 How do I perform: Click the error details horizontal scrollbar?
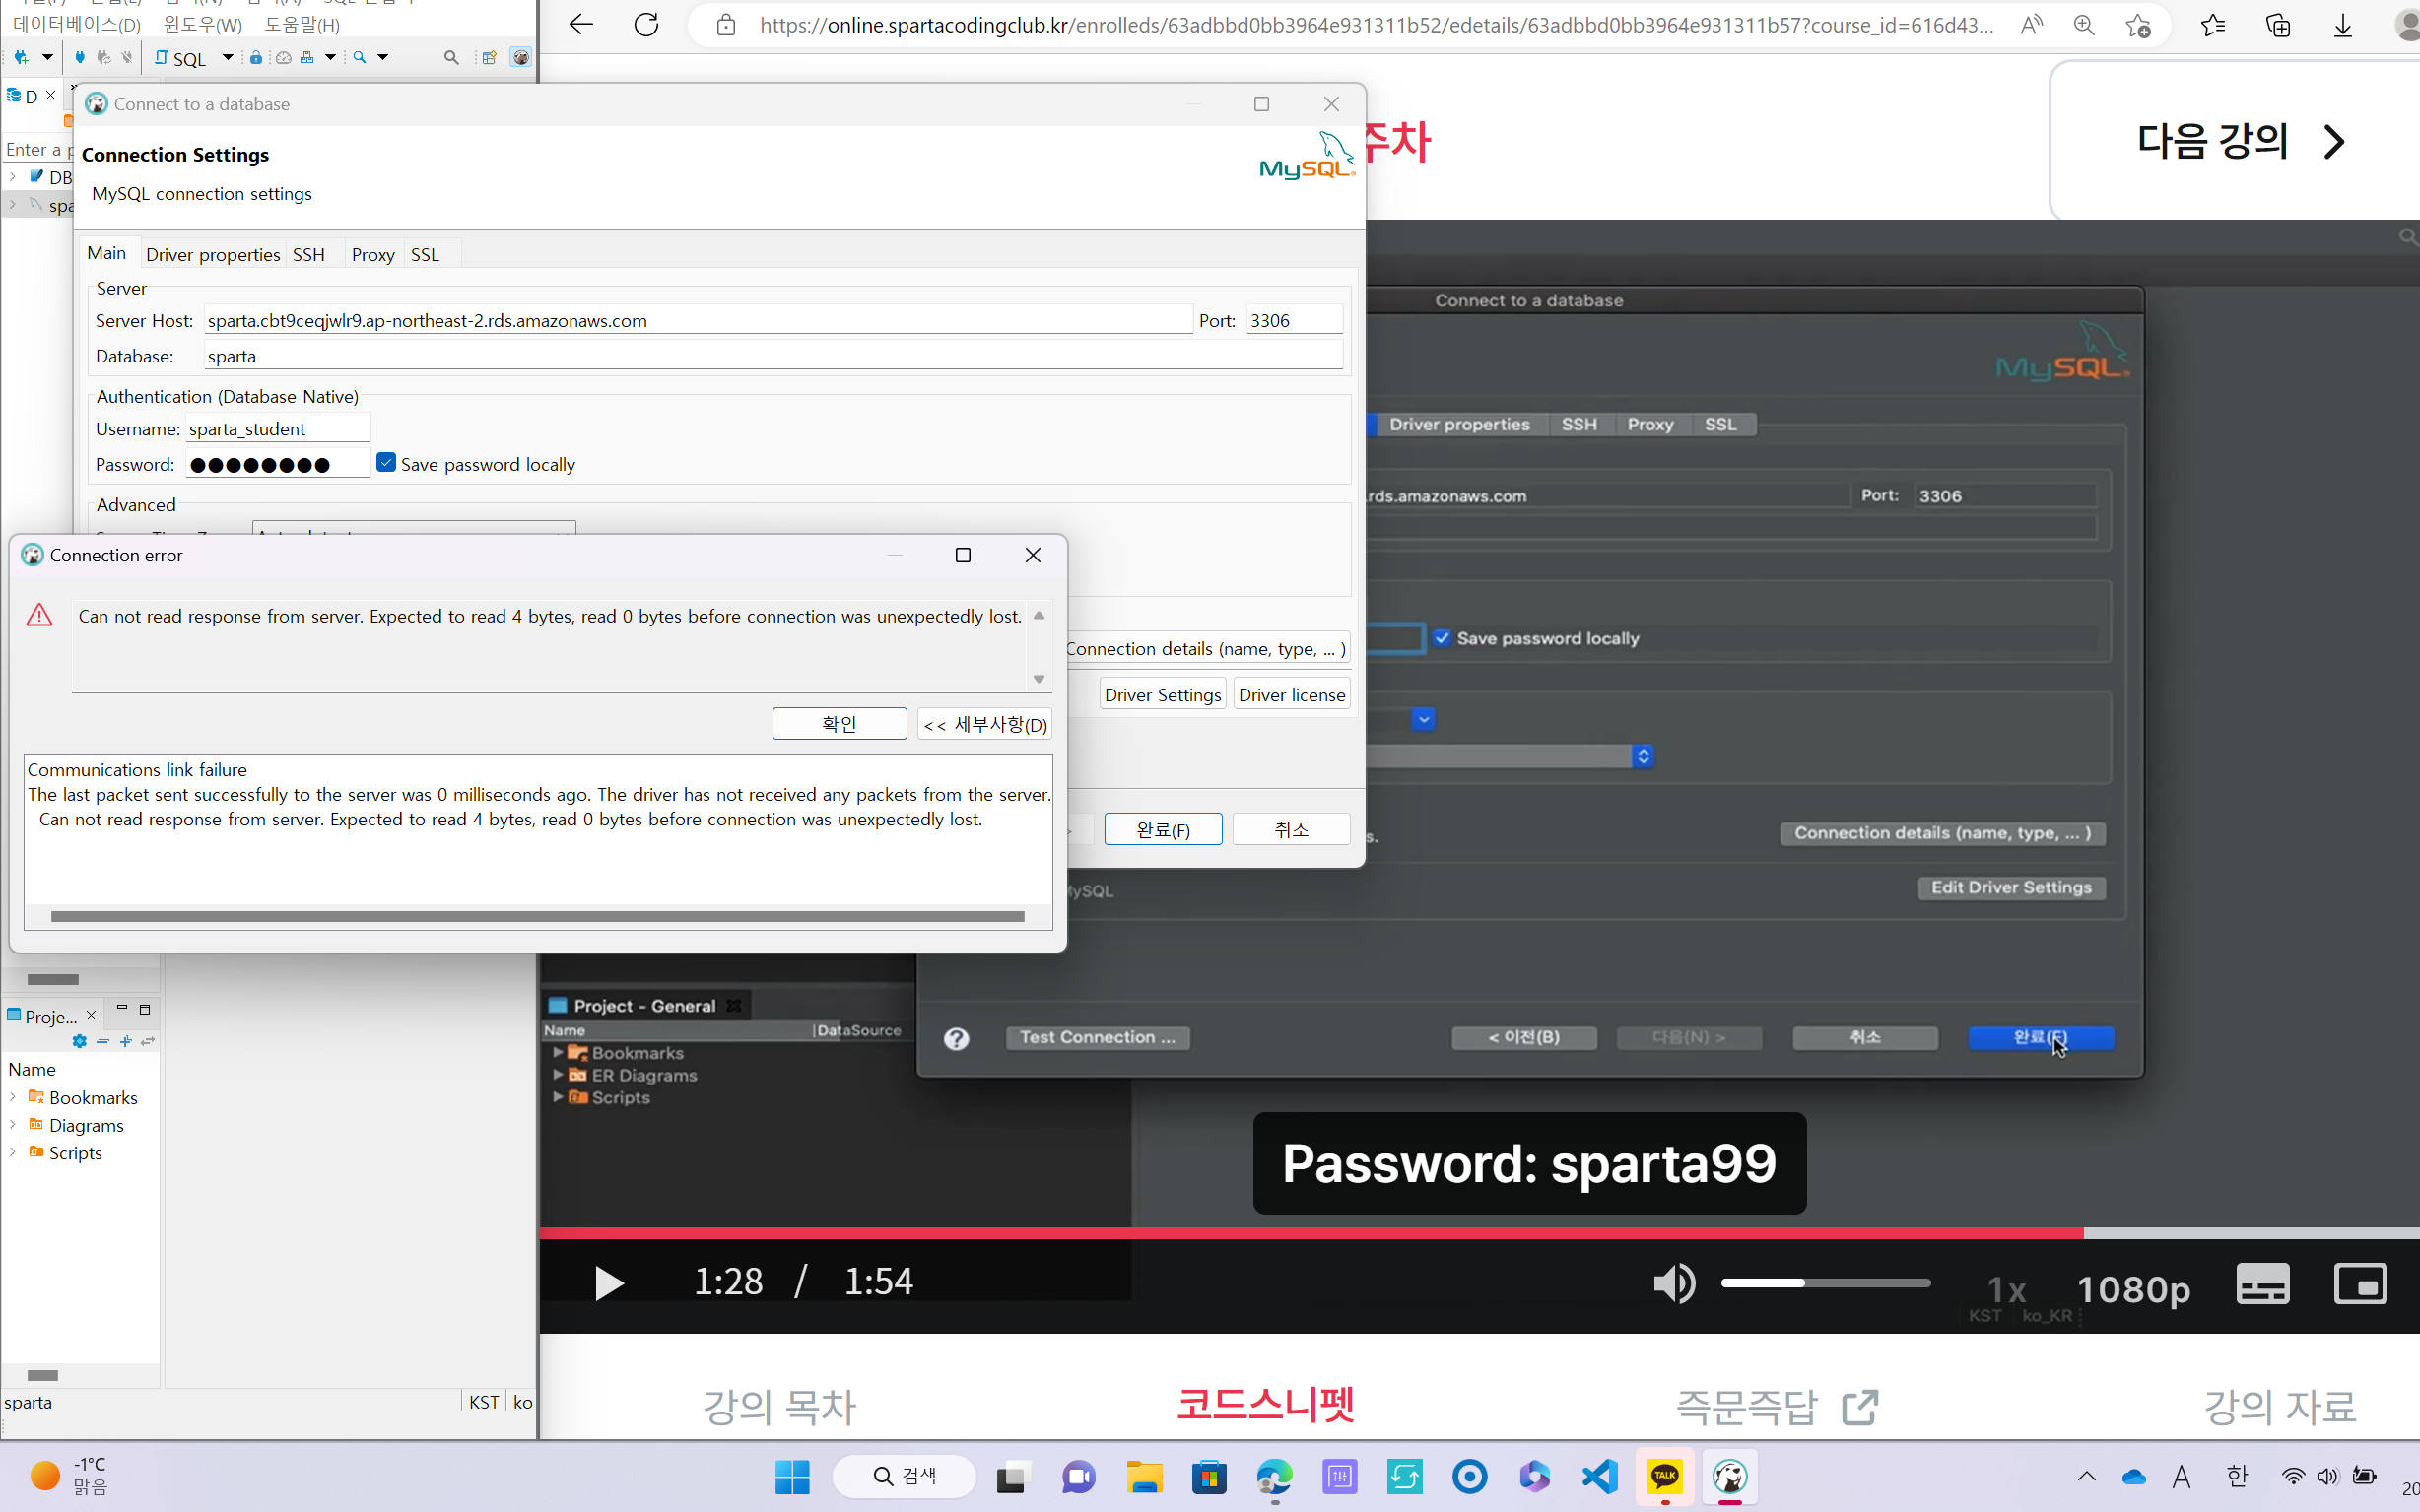point(537,916)
